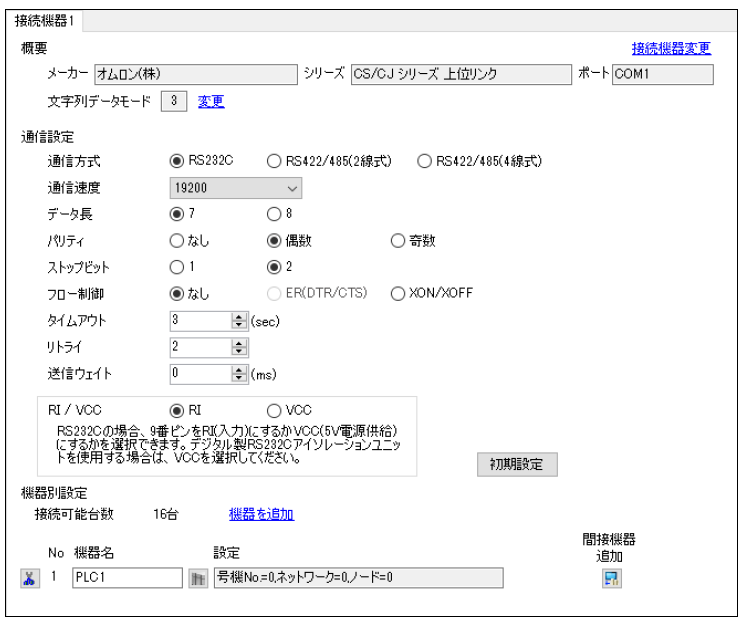Set stop bit to 1
The height and width of the screenshot is (624, 745).
177,267
